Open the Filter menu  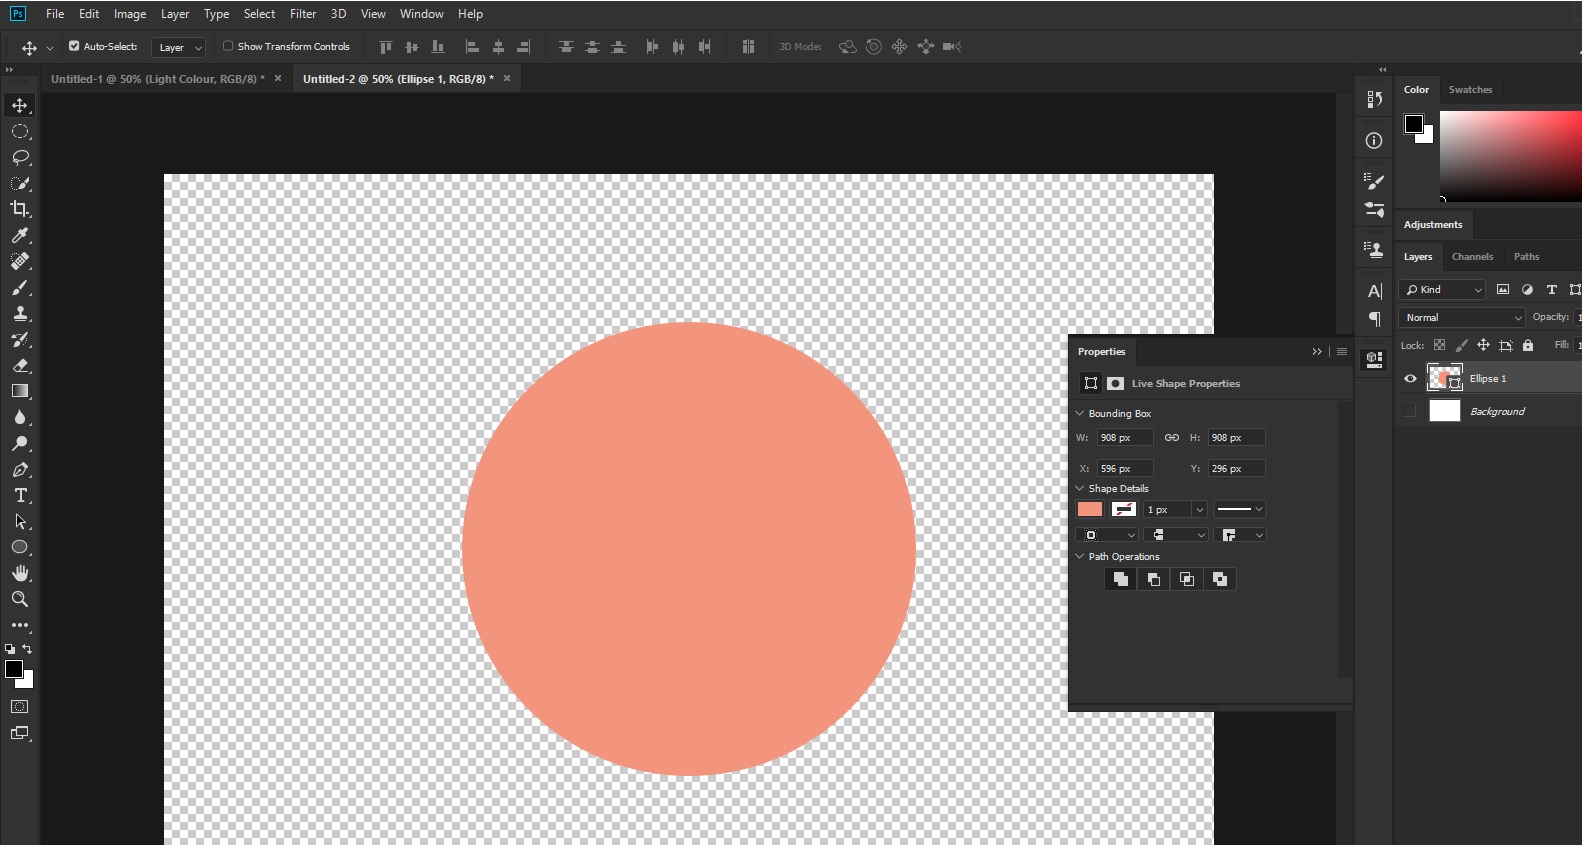coord(303,14)
